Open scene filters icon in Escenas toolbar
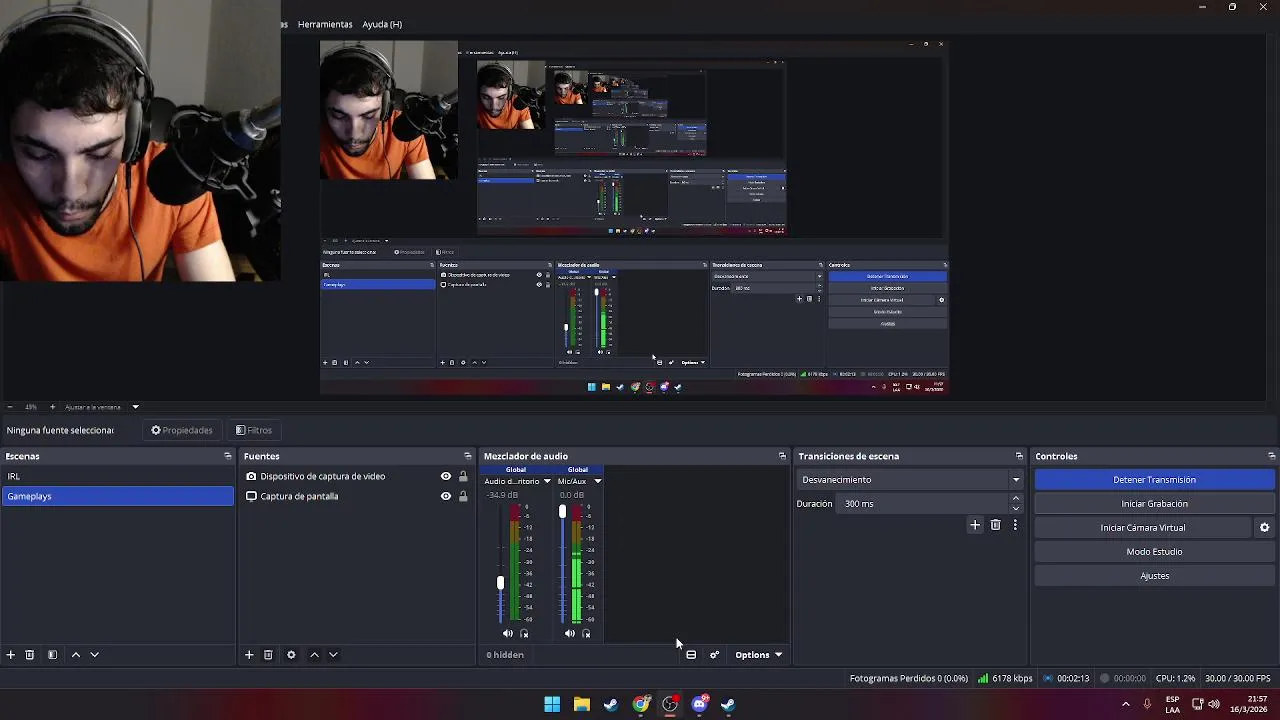Screen dimensions: 1280x720 pos(52,655)
